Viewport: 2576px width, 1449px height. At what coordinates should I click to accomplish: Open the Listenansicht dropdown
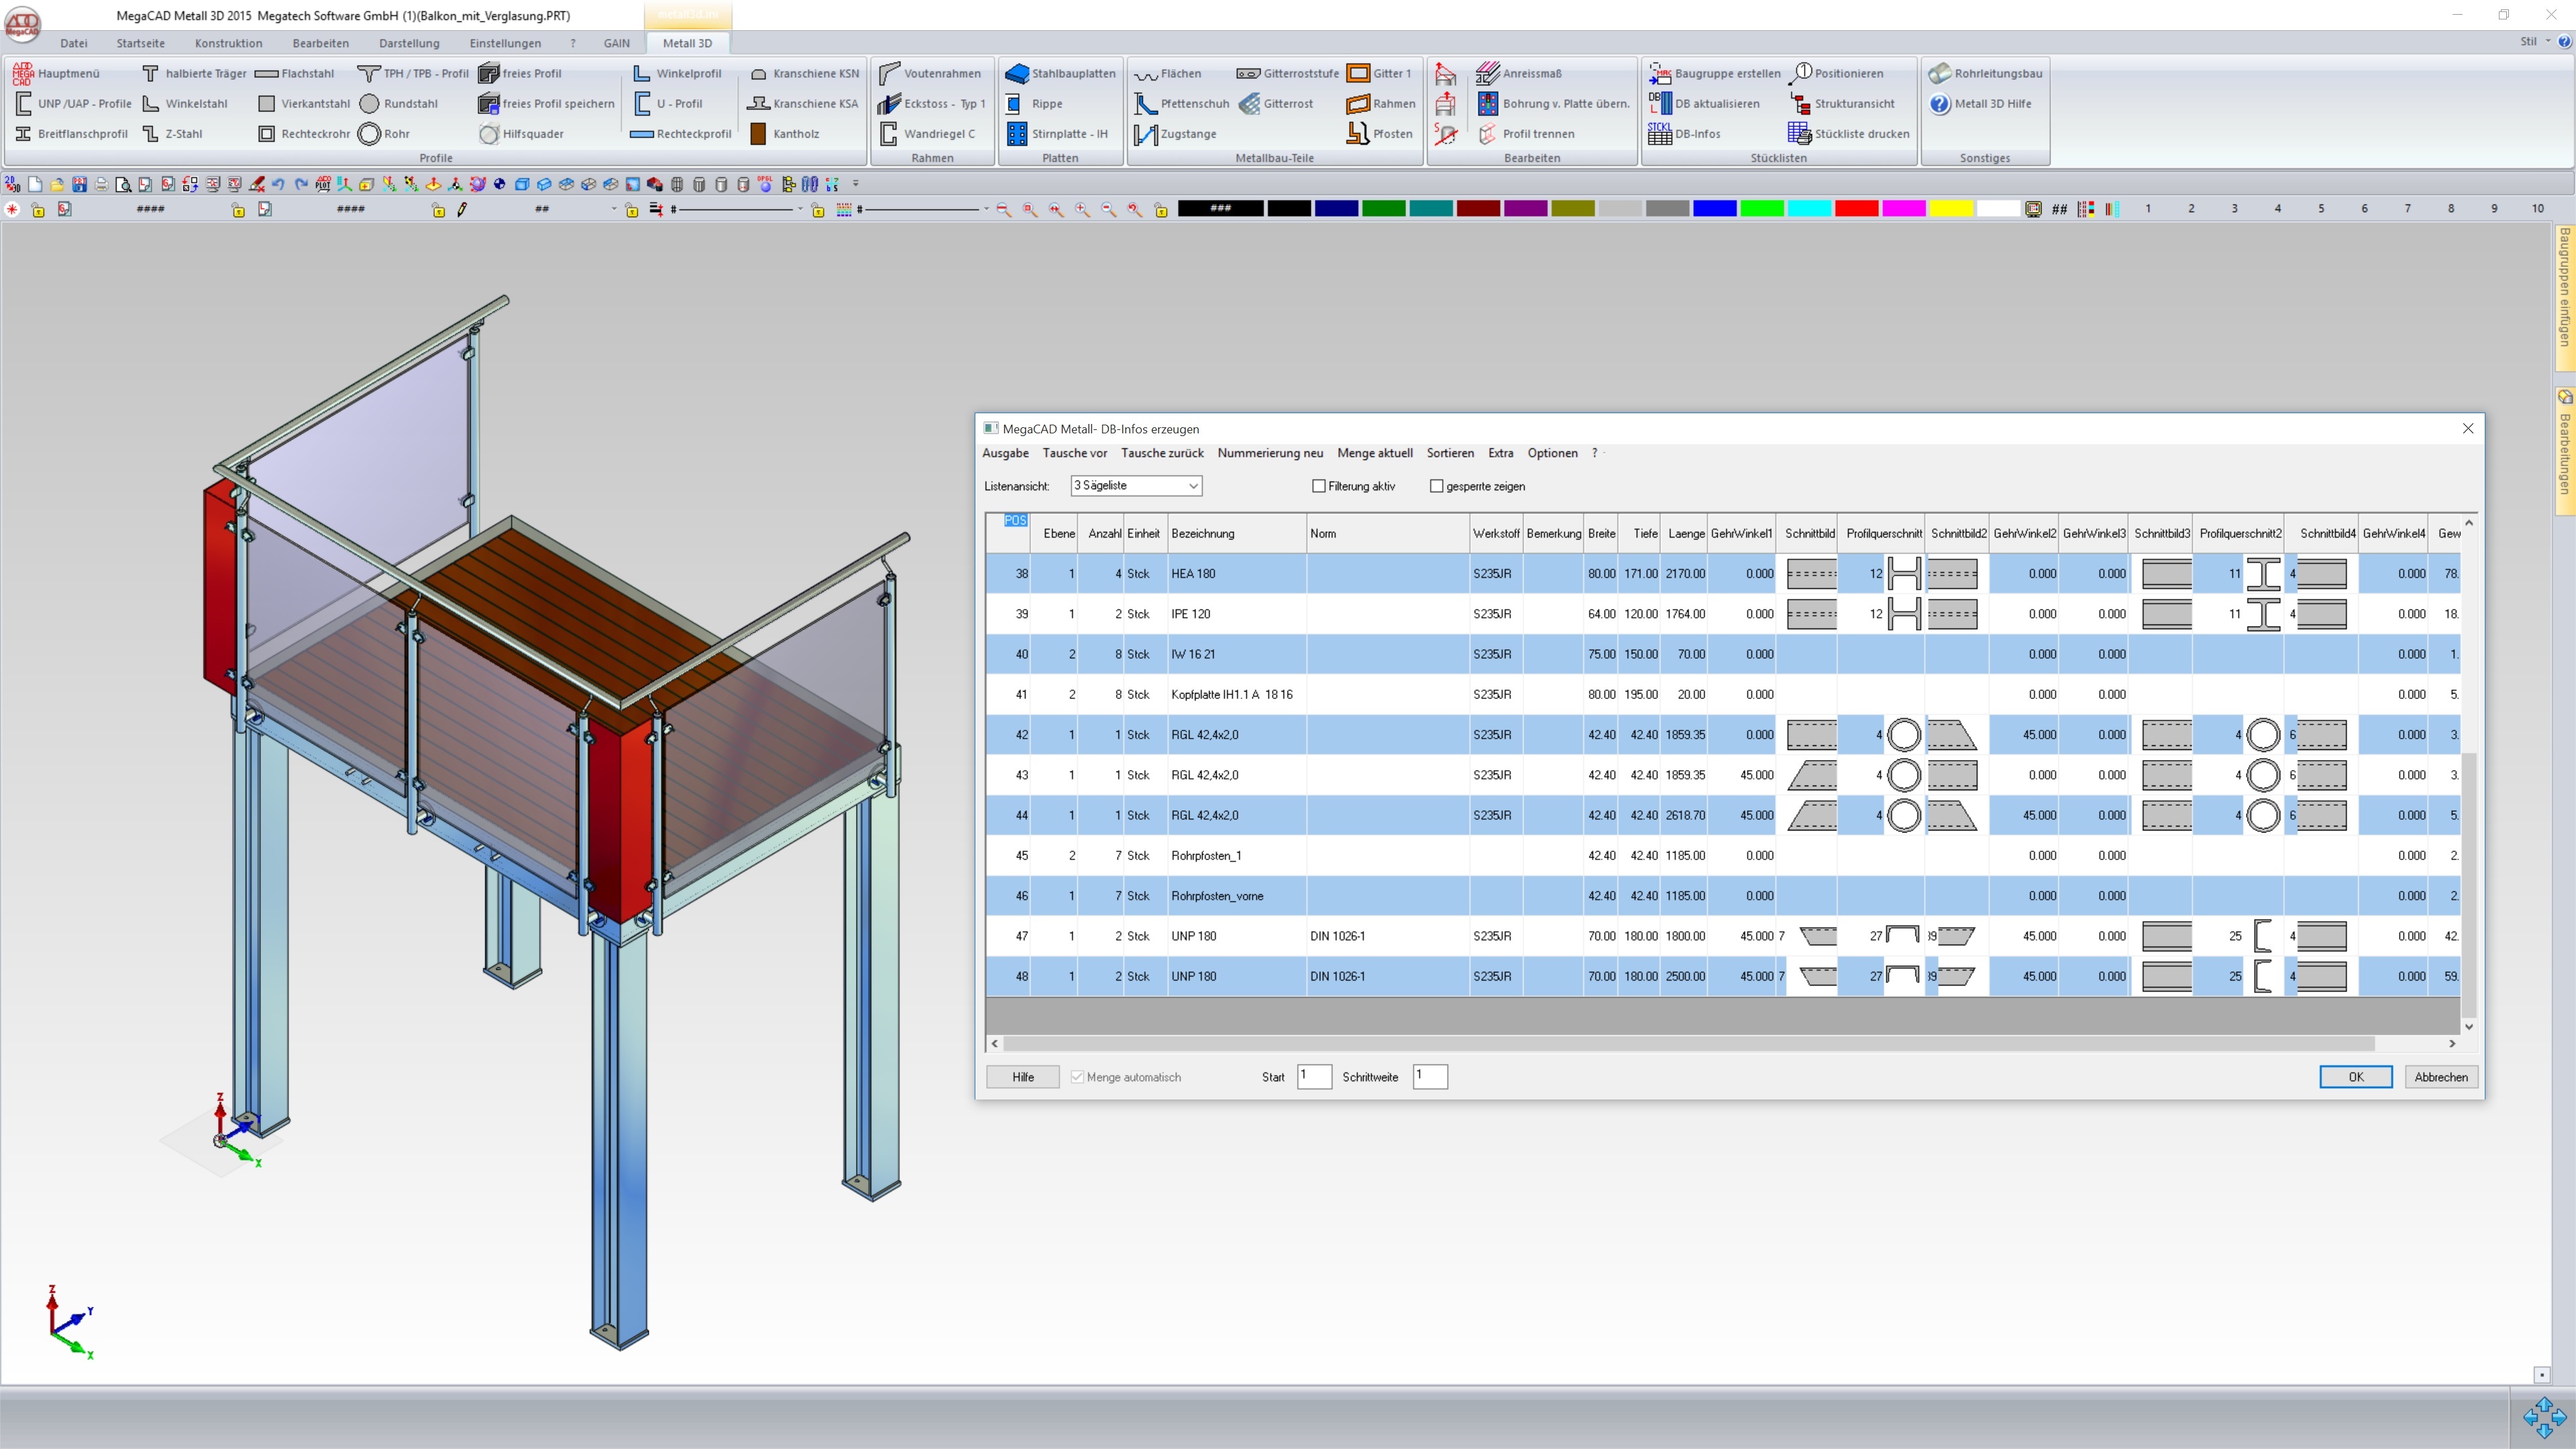tap(1136, 485)
